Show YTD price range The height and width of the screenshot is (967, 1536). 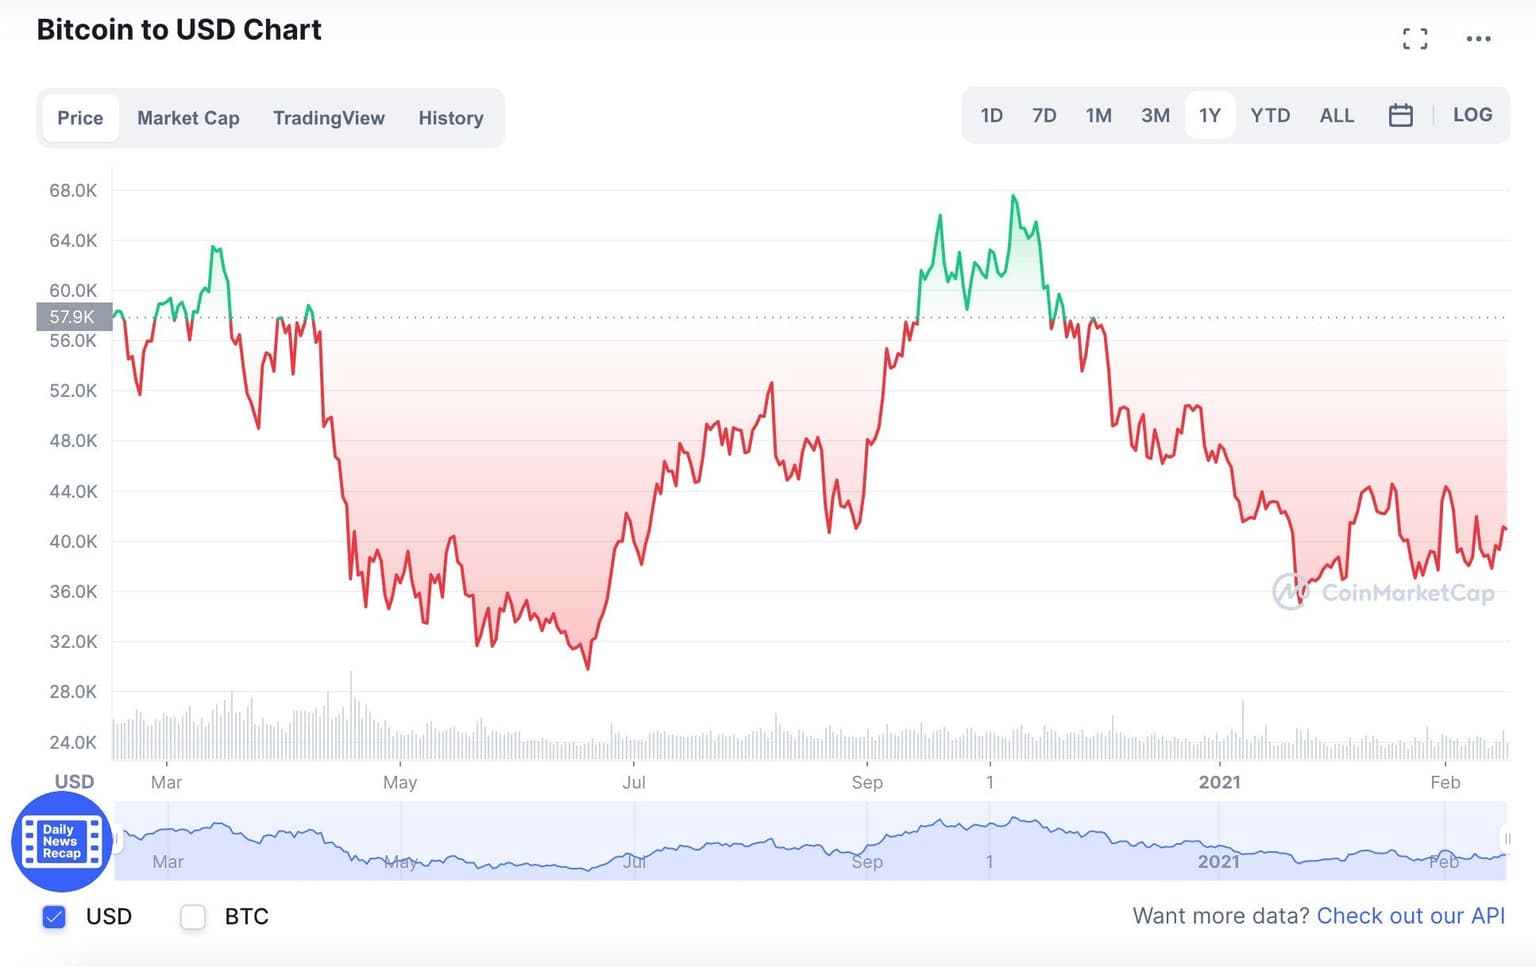tap(1270, 116)
